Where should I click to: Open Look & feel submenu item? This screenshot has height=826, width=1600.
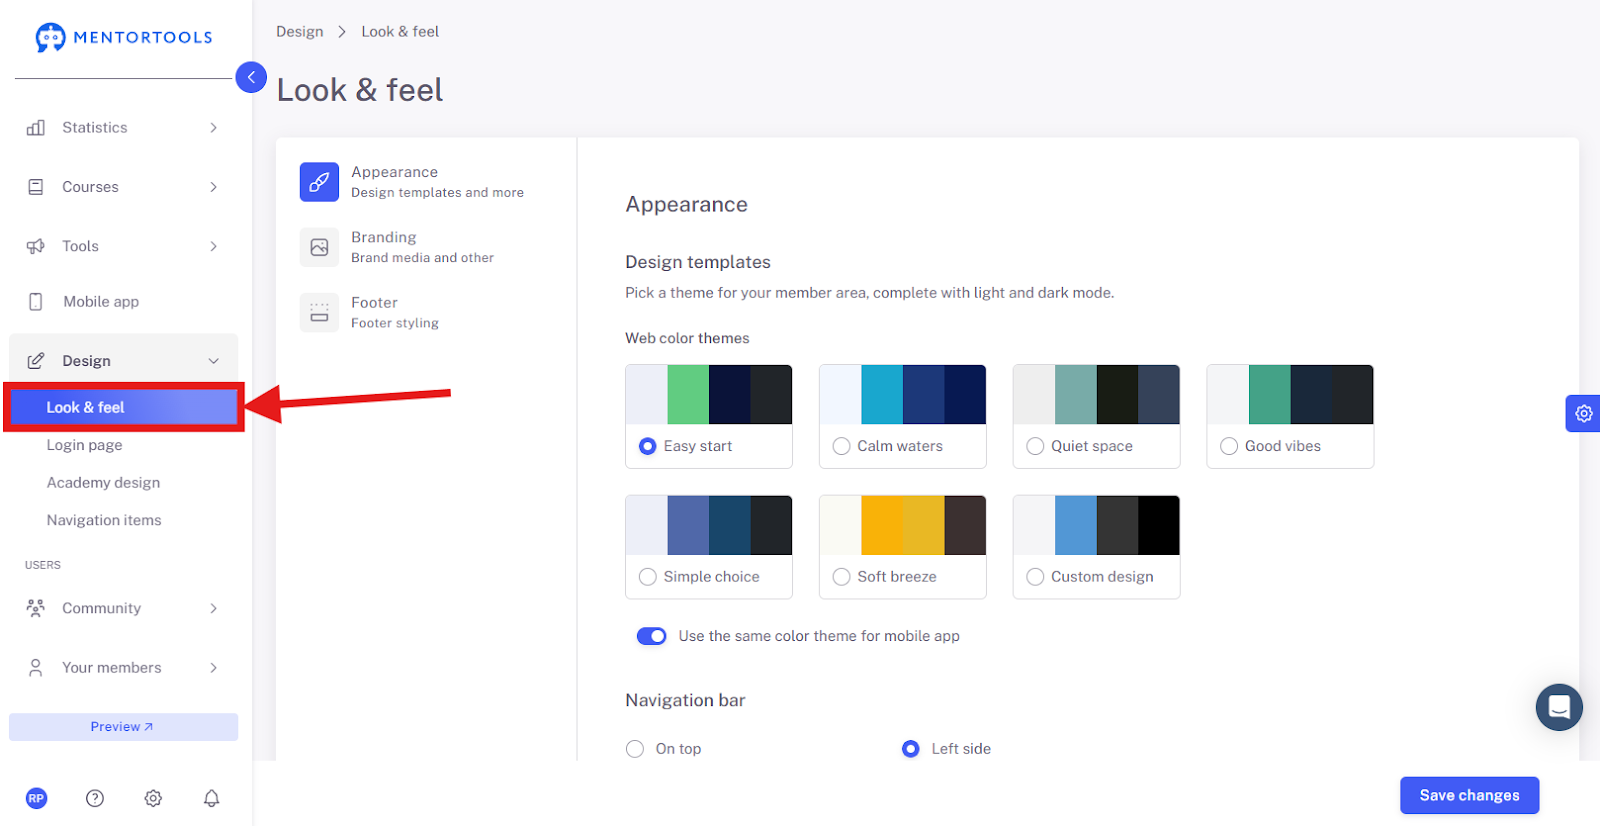[x=124, y=408]
